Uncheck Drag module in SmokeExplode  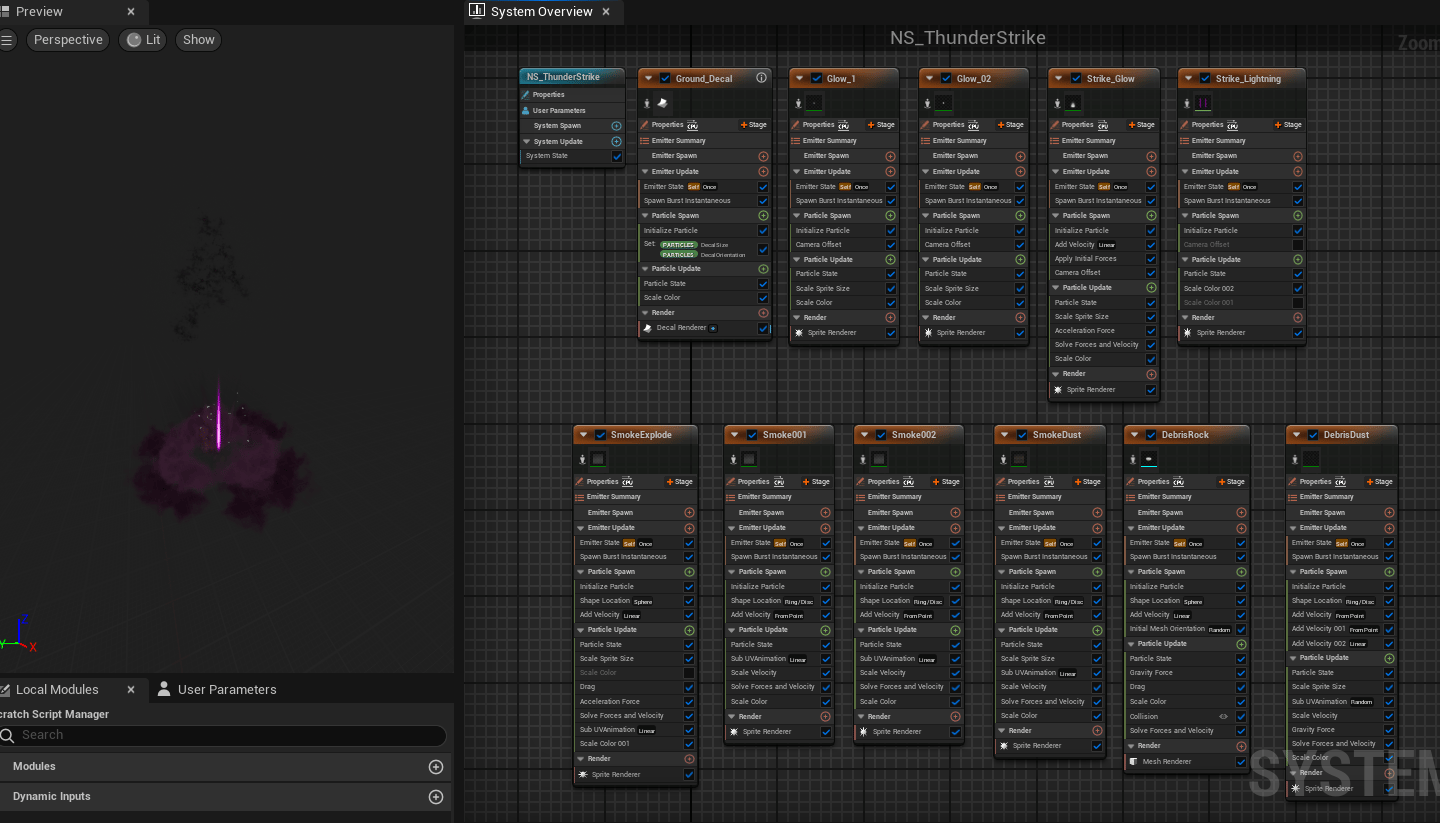click(689, 687)
